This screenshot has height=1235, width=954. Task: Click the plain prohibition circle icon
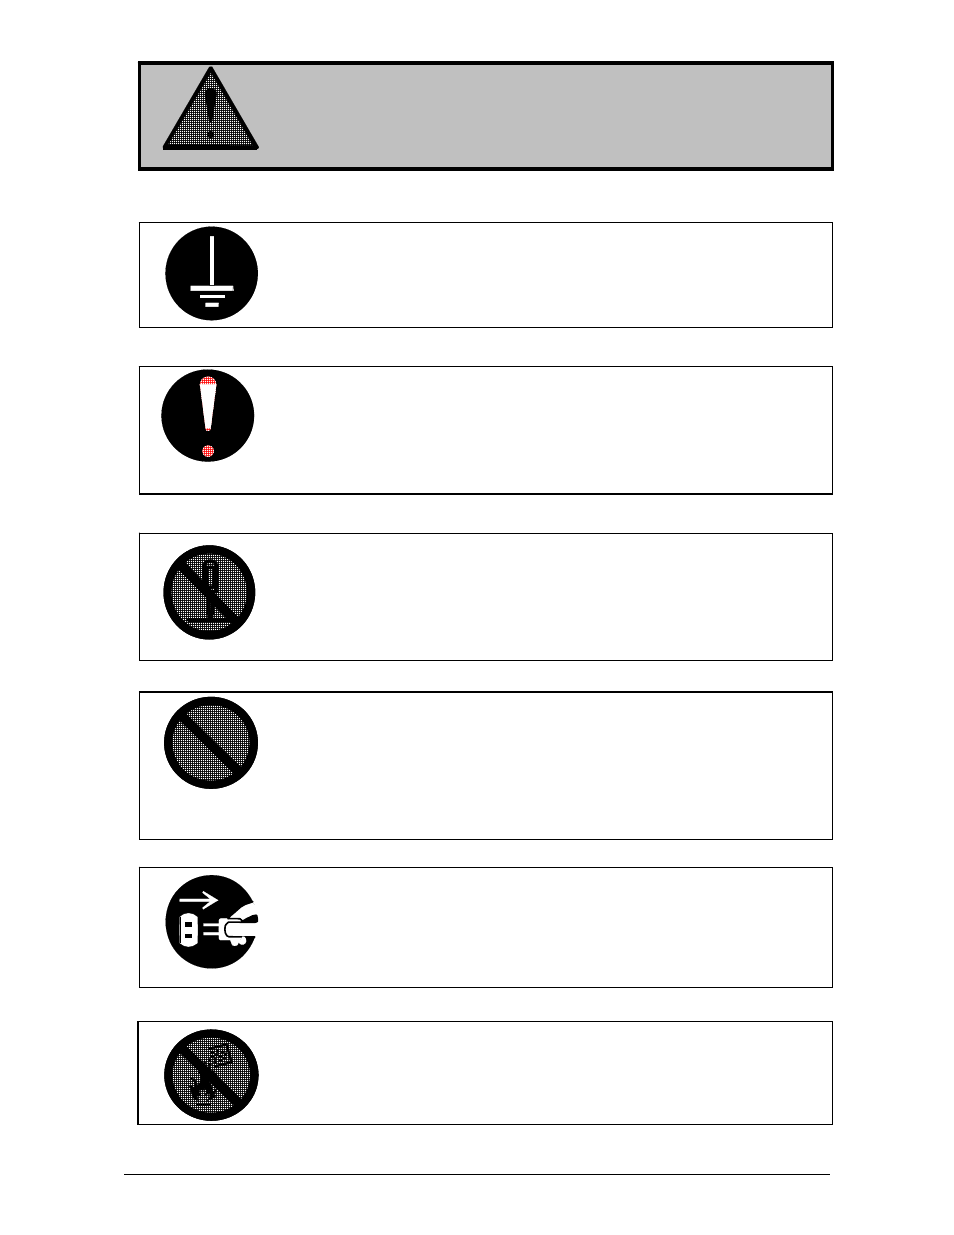point(211,743)
